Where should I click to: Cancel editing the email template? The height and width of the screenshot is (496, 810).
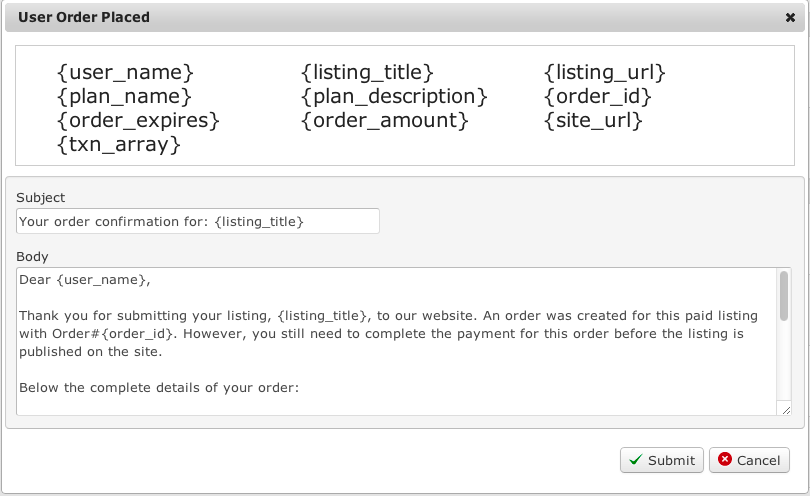point(749,460)
